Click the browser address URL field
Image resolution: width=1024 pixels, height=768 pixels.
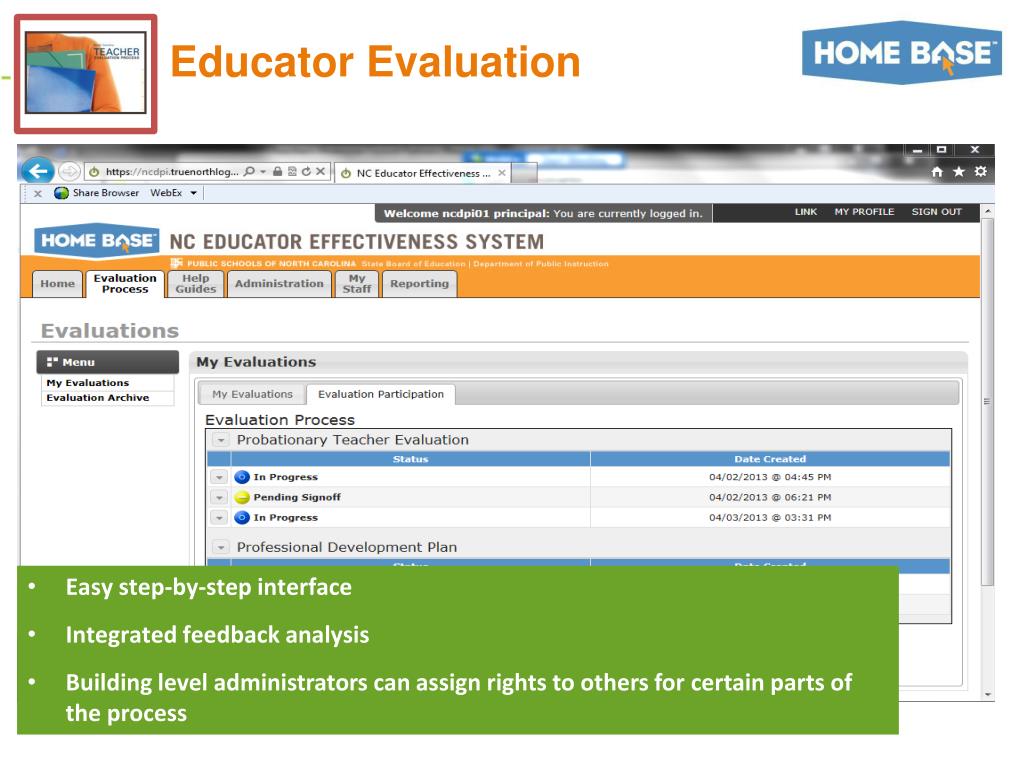[x=172, y=172]
